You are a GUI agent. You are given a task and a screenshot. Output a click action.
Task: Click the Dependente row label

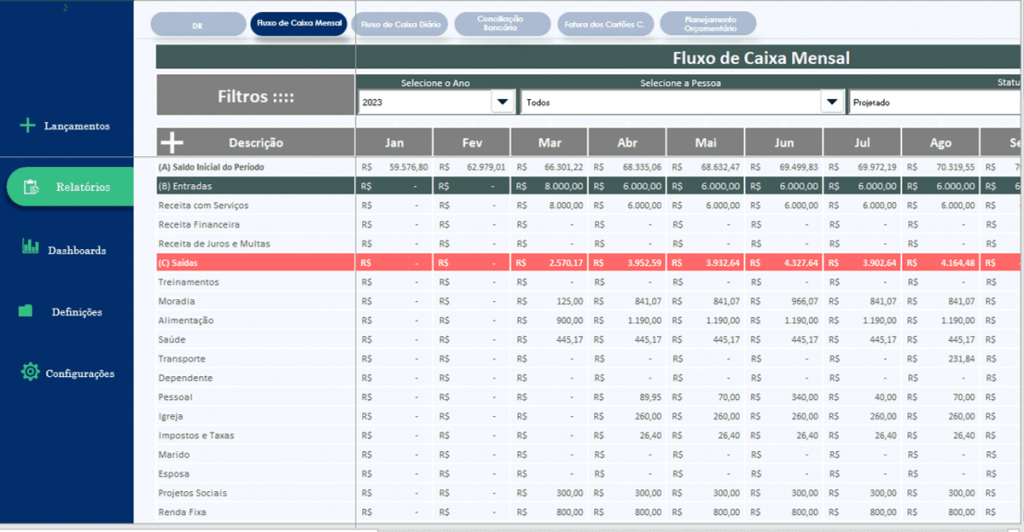point(185,378)
